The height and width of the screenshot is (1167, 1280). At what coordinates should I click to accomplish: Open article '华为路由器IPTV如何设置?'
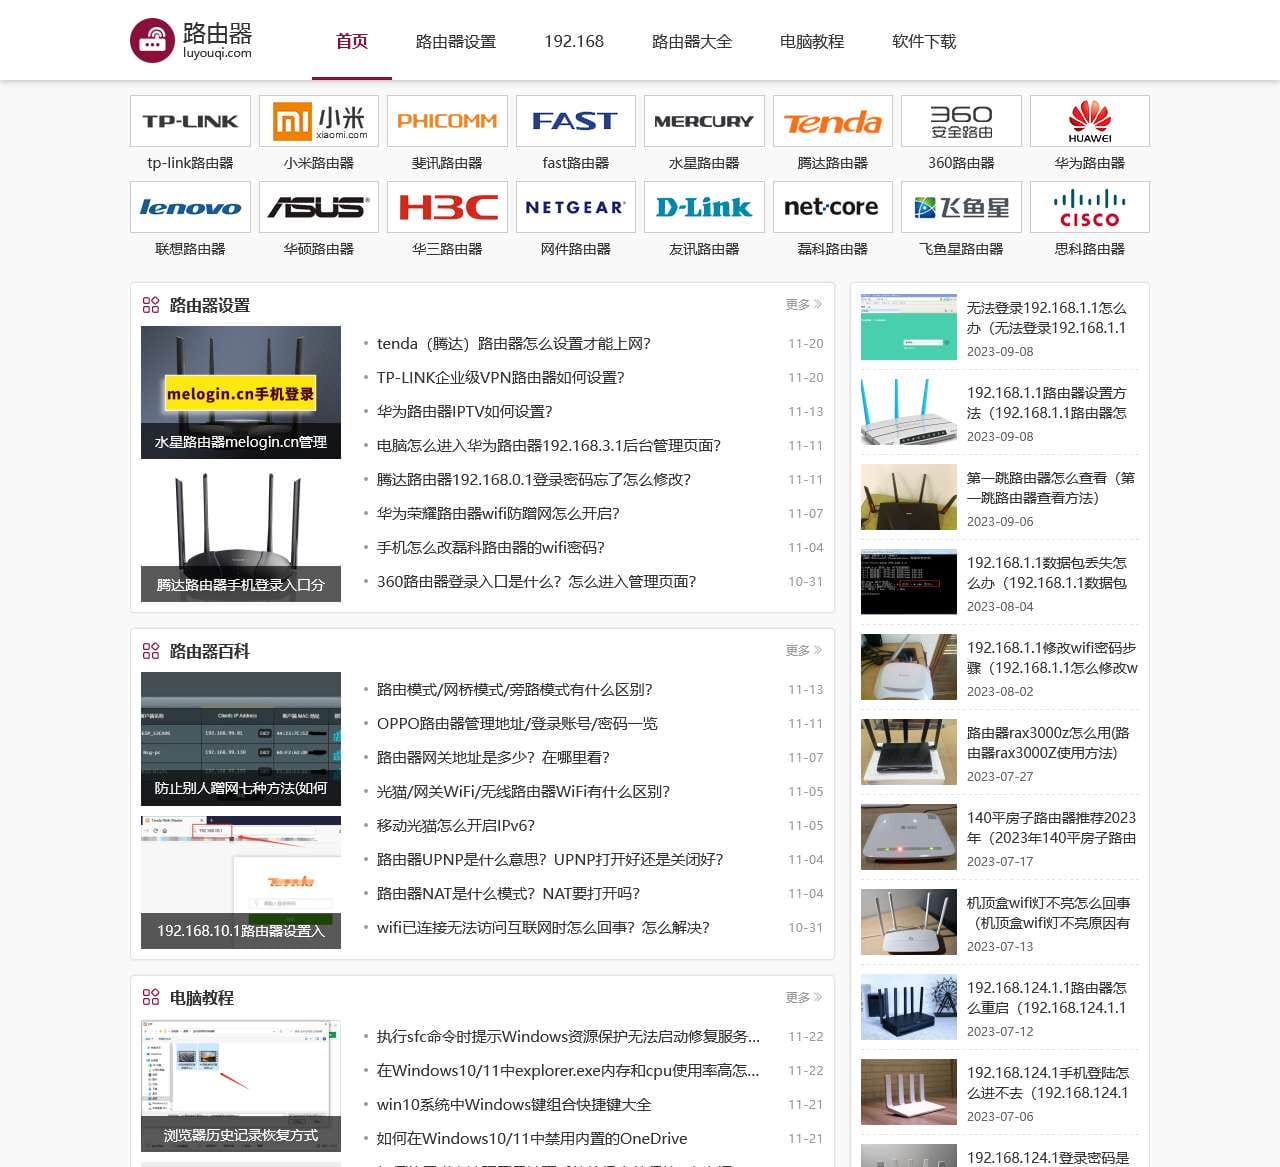464,411
